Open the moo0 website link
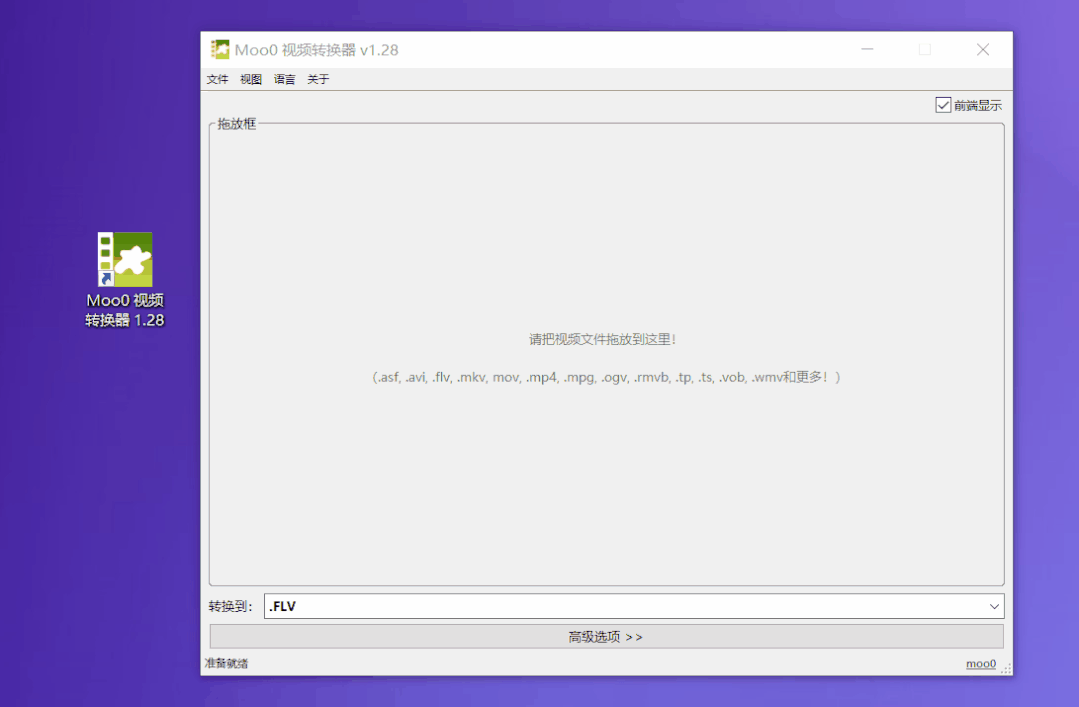 coord(981,664)
